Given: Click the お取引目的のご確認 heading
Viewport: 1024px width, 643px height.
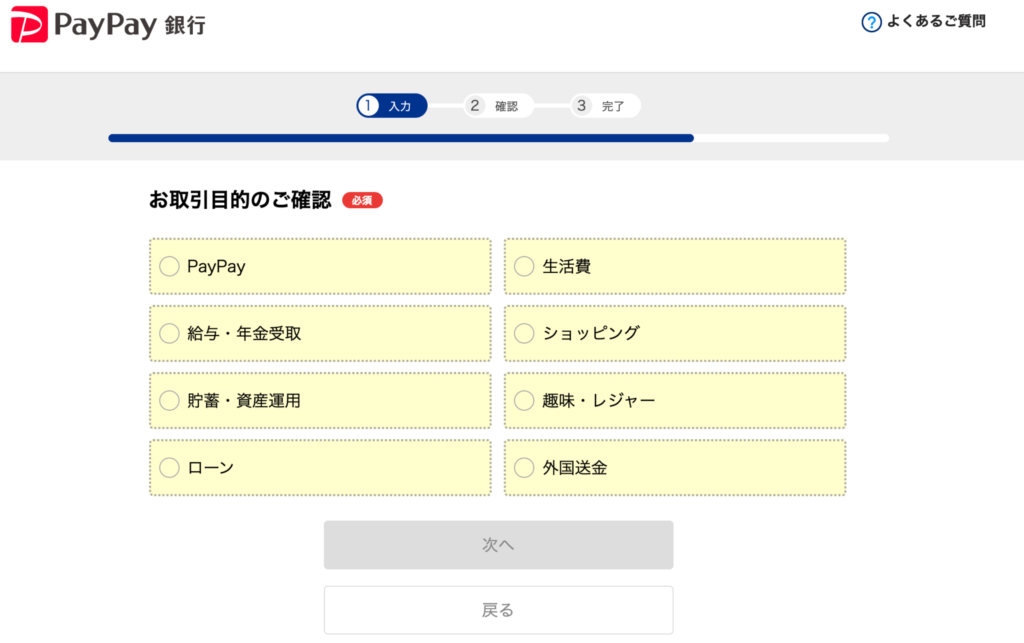Looking at the screenshot, I should pos(240,200).
